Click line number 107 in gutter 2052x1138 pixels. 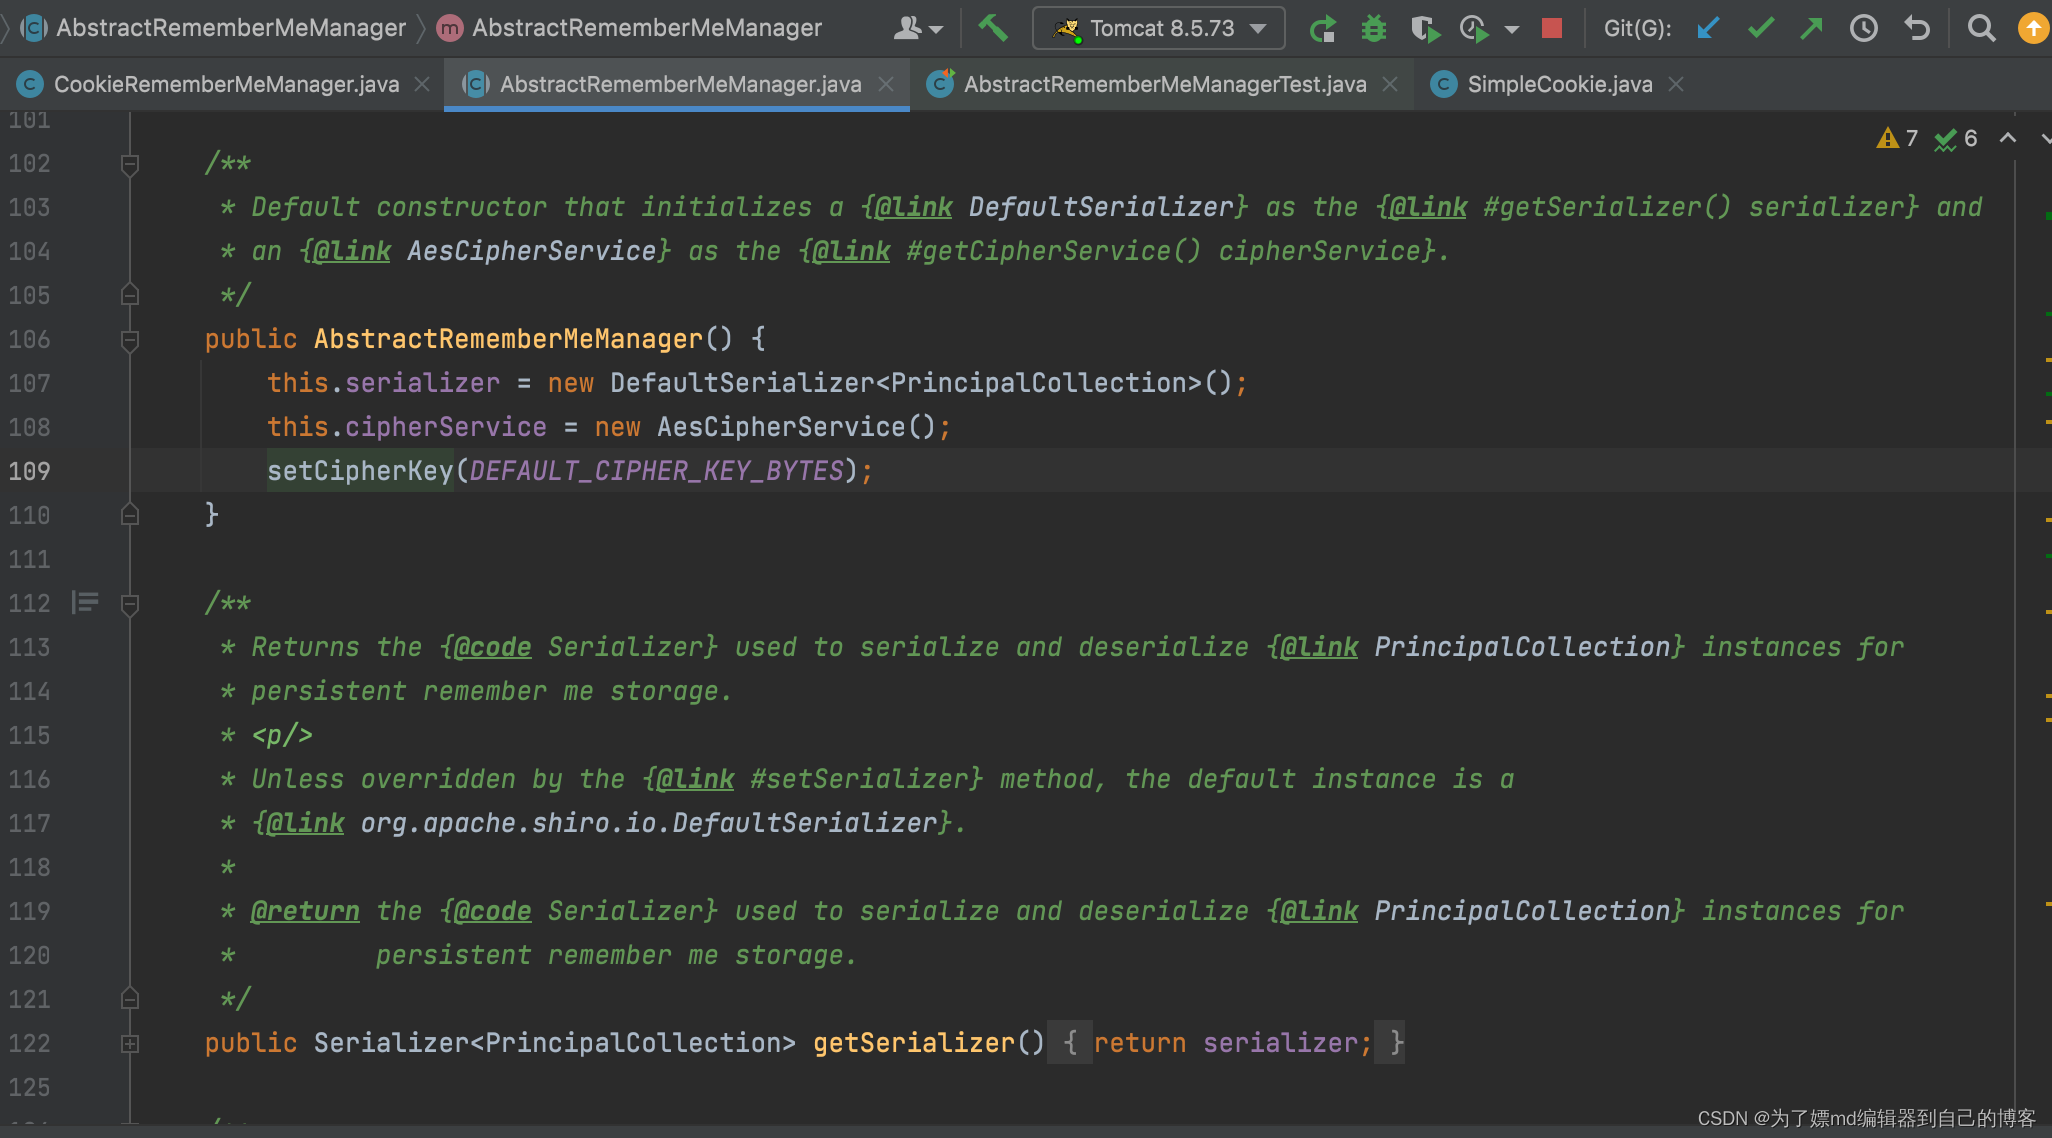coord(30,383)
